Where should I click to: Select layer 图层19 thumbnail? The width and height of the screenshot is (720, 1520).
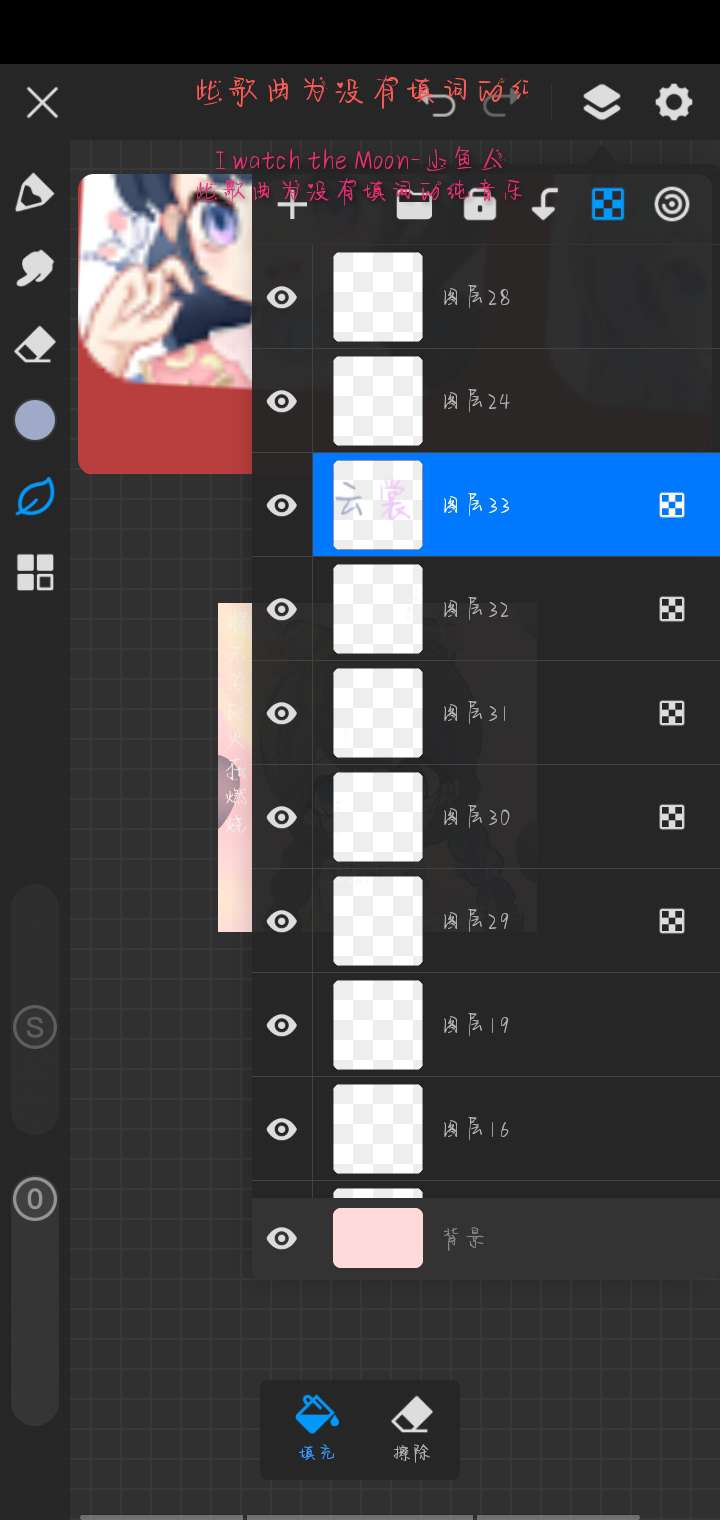377,1025
